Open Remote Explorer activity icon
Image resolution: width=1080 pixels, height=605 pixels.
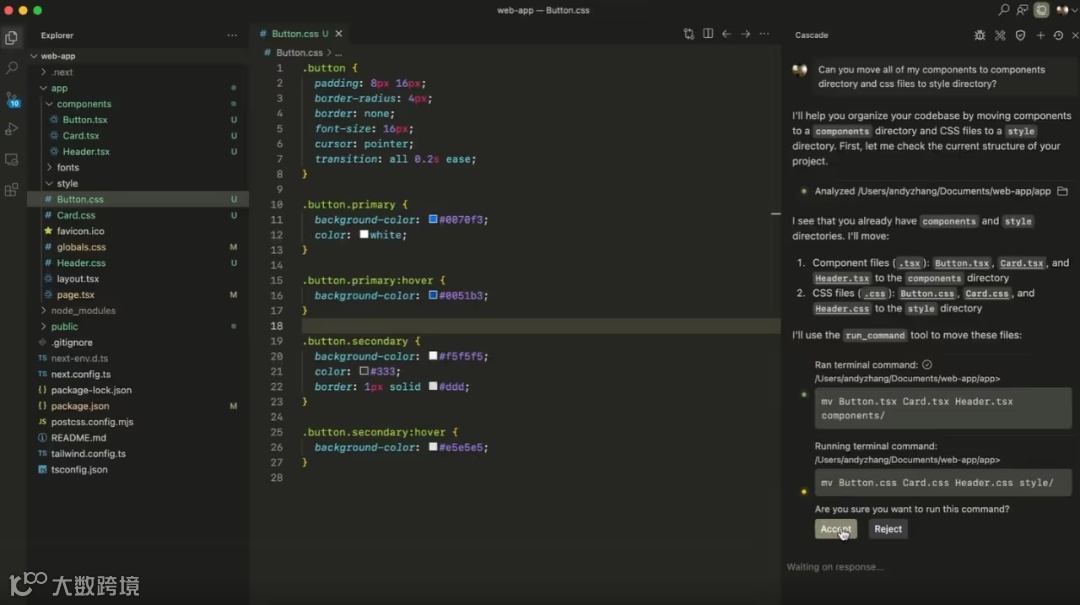(12, 160)
